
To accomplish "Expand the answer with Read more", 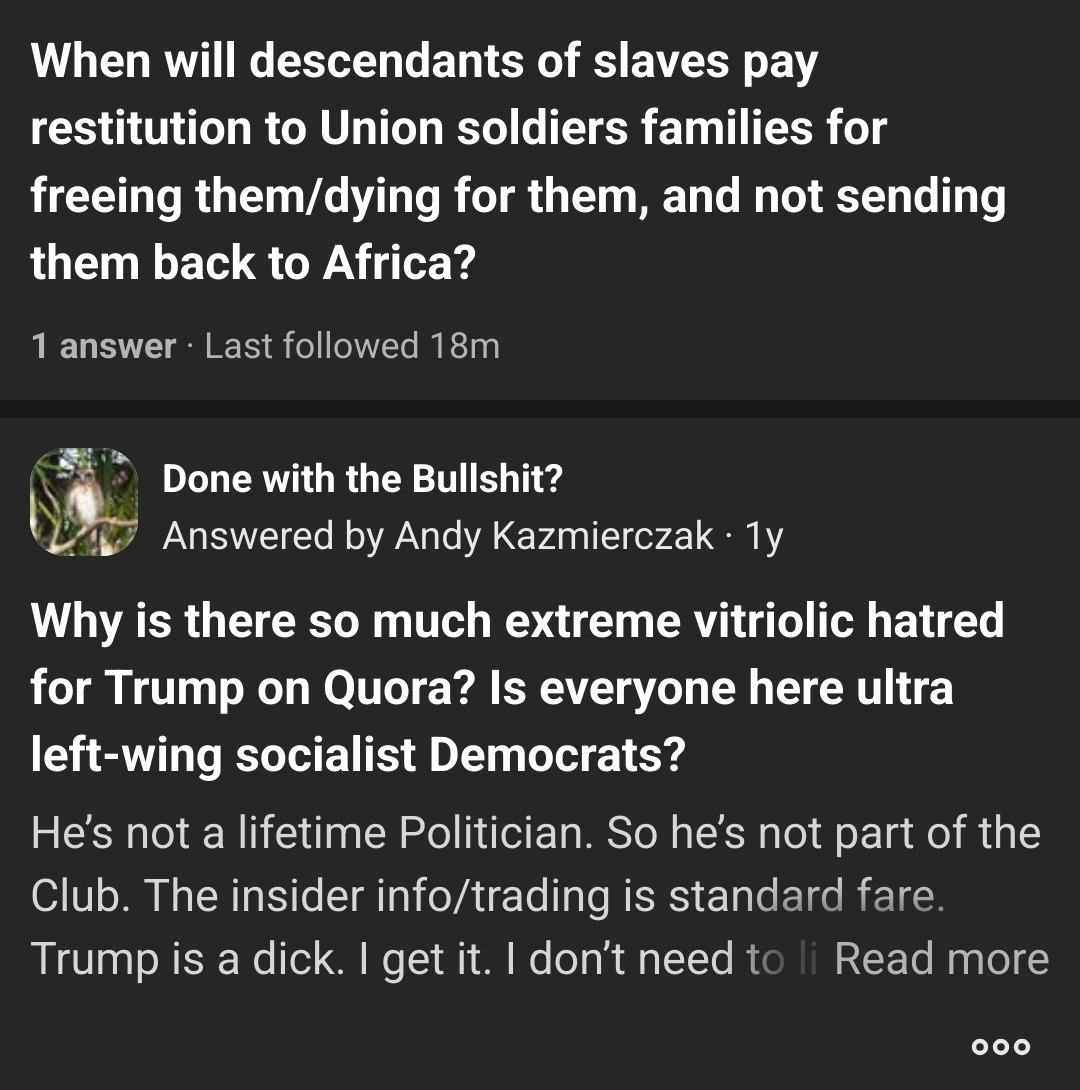I will [x=941, y=959].
